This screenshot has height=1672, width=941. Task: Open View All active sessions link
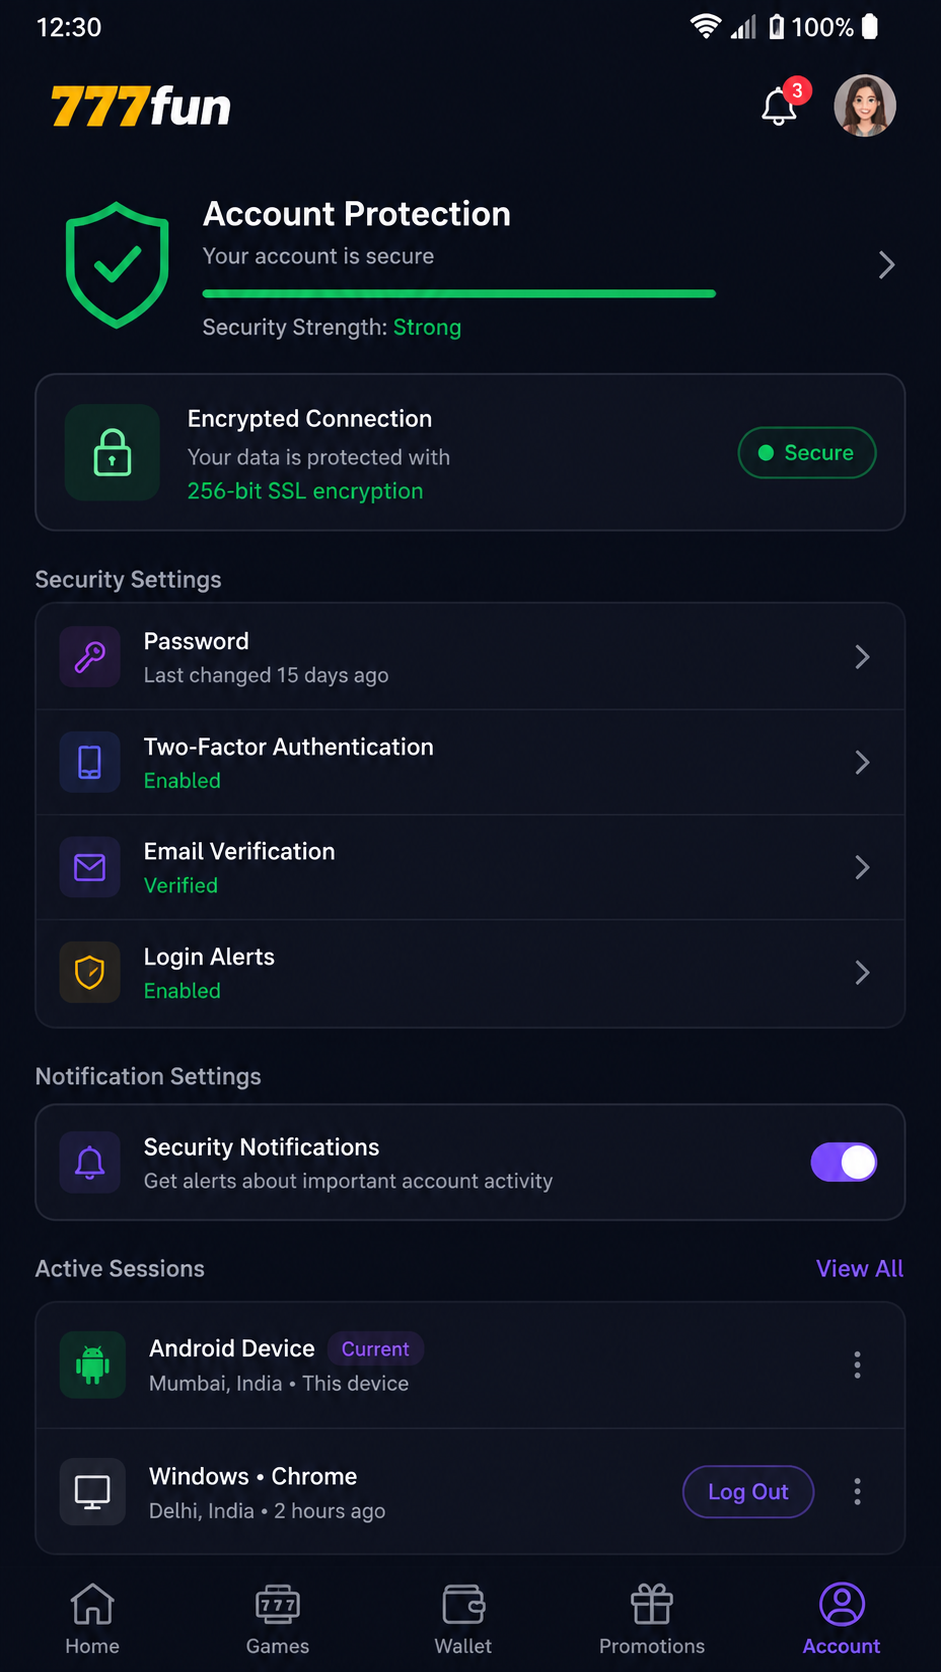(x=860, y=1268)
